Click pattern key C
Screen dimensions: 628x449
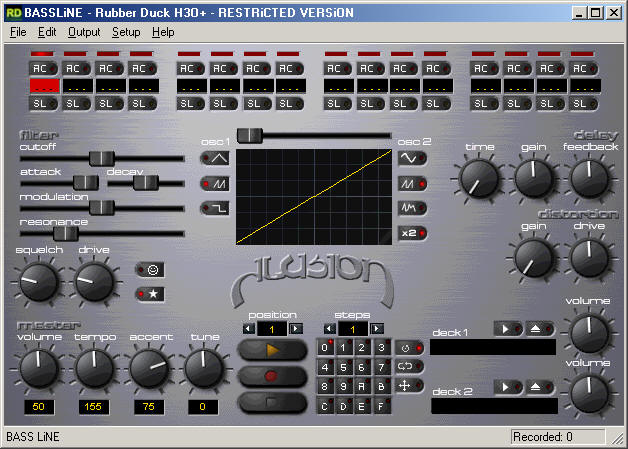(x=325, y=407)
